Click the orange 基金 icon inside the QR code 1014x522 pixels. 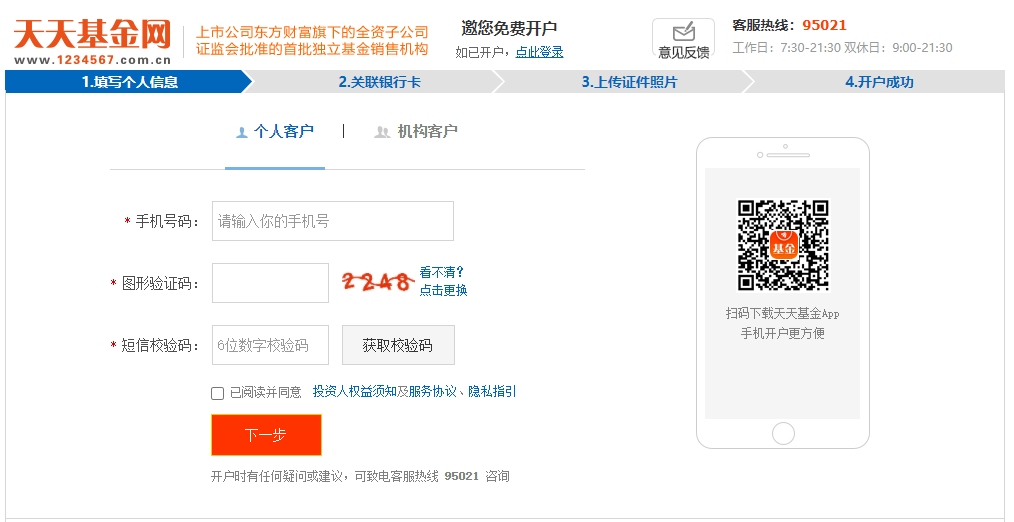coord(784,245)
